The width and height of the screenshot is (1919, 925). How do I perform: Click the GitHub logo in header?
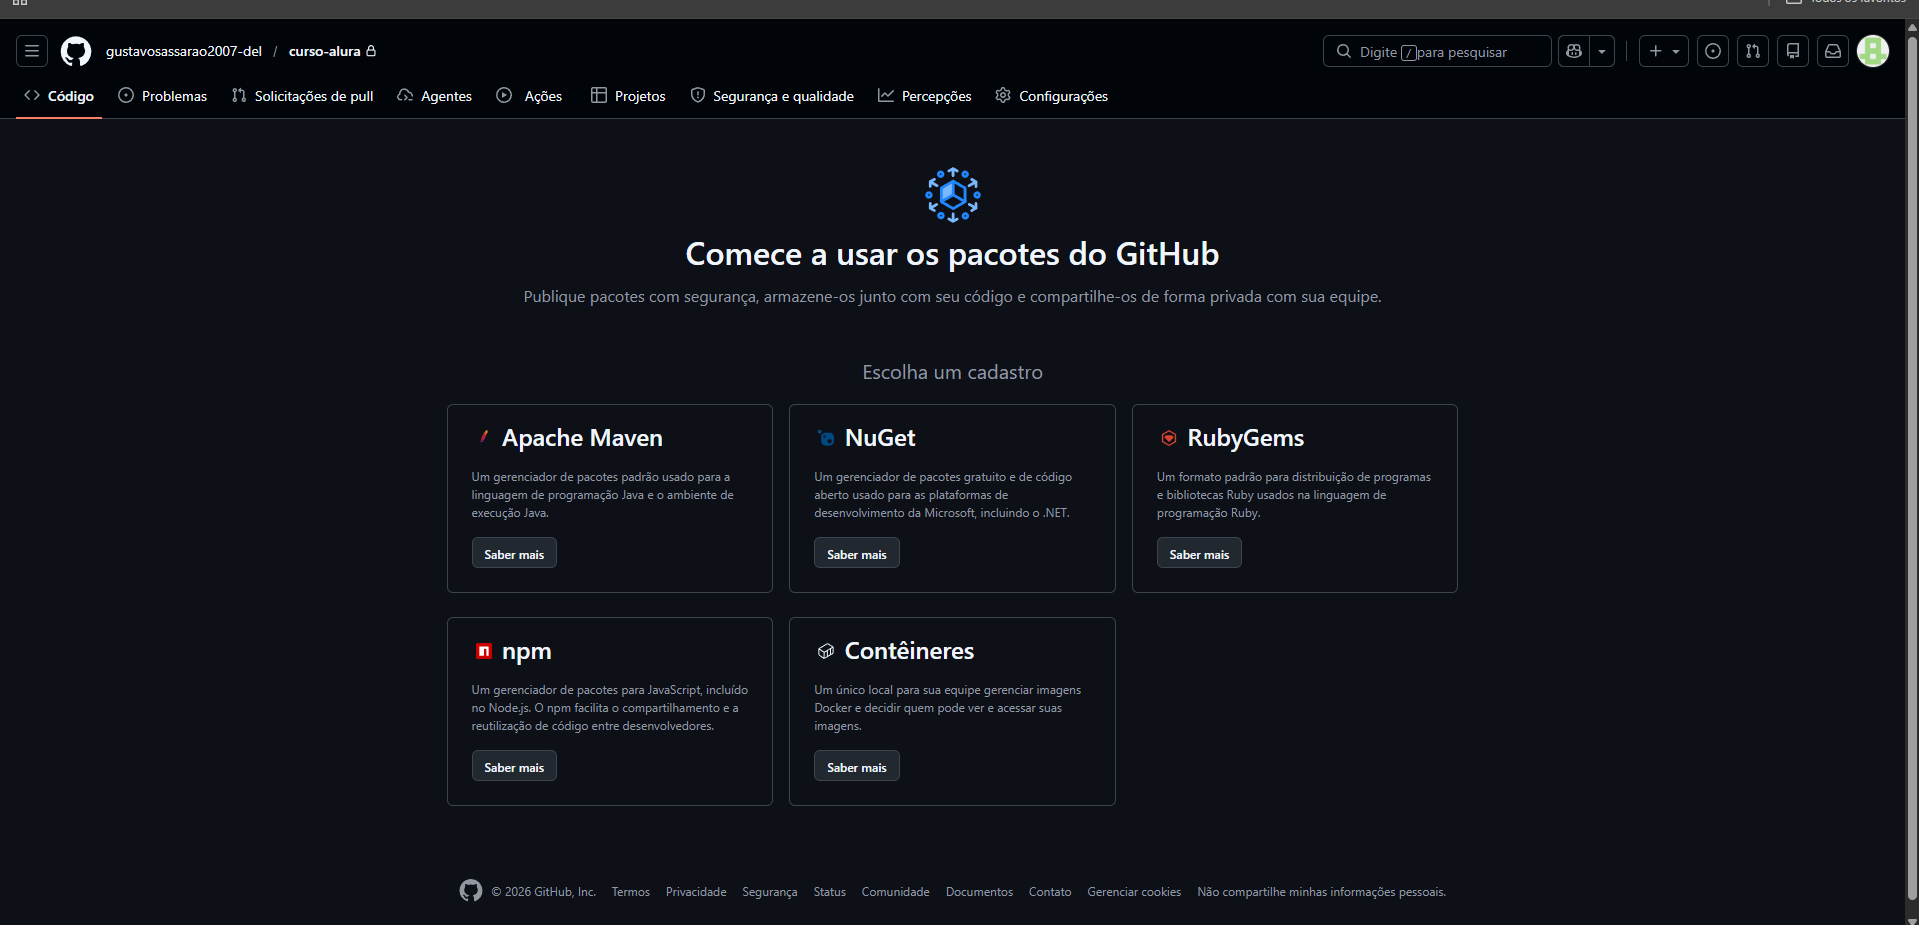[x=76, y=51]
